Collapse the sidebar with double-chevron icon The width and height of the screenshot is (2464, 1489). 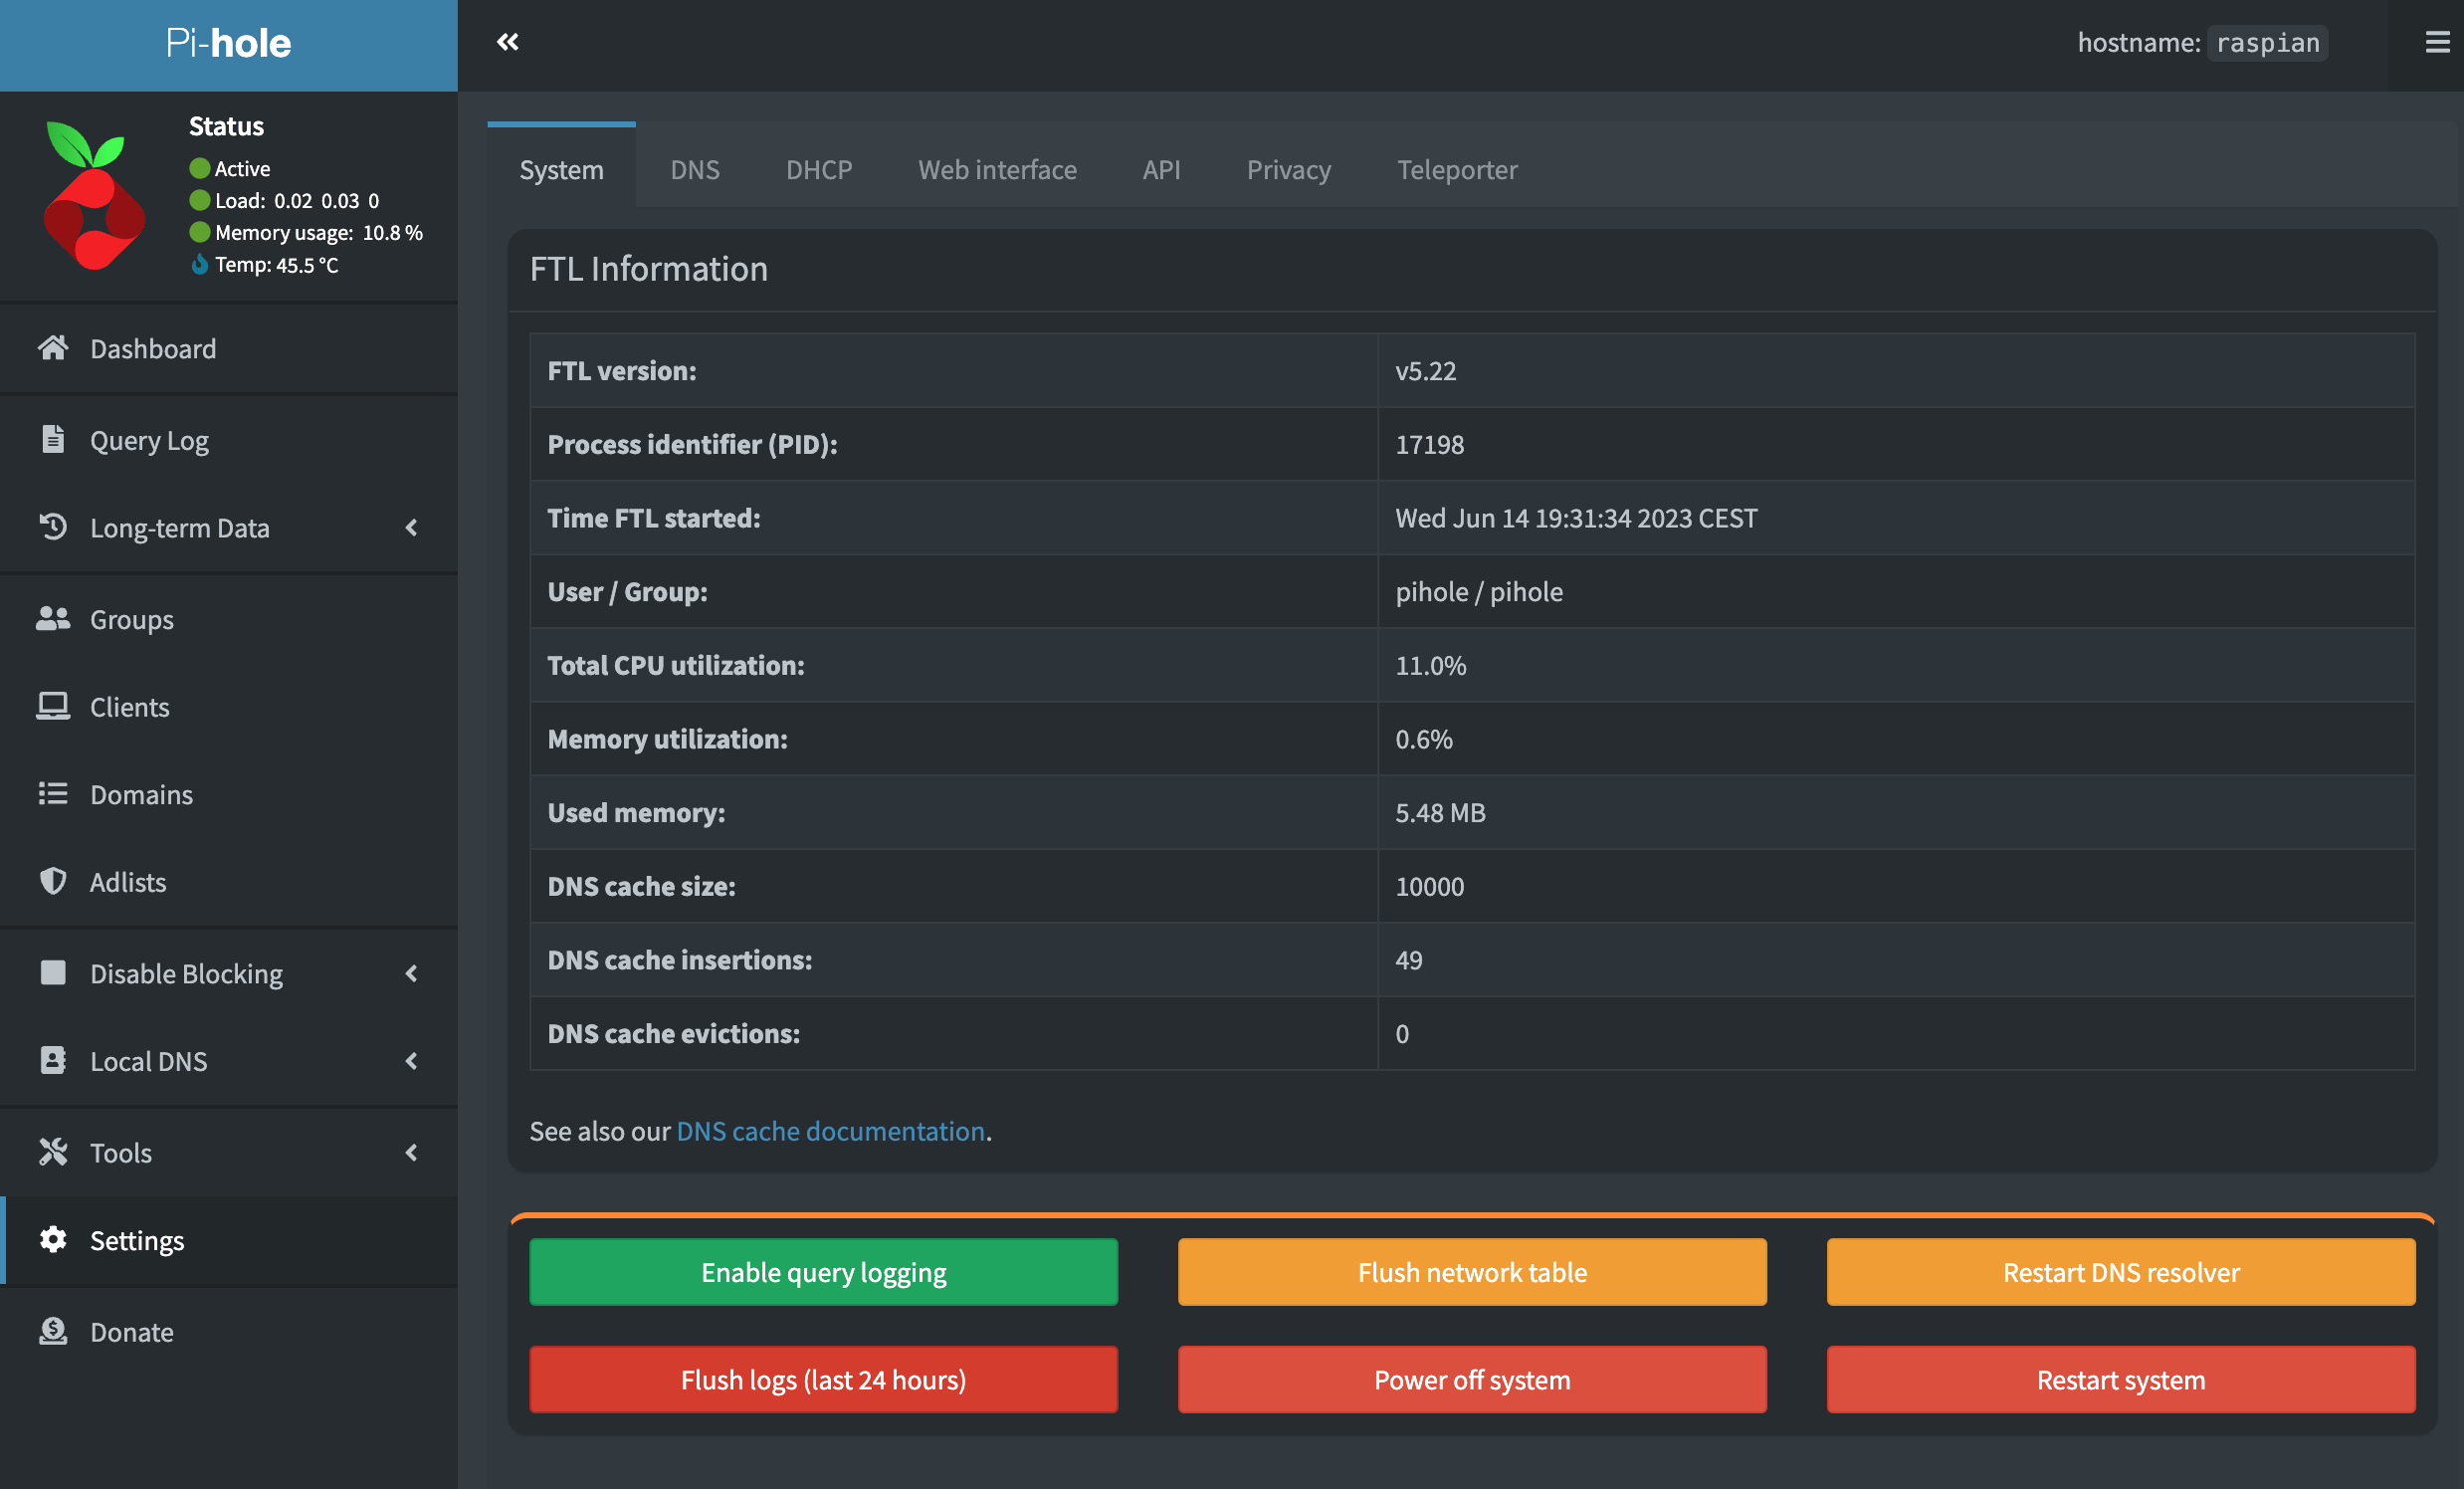point(508,42)
